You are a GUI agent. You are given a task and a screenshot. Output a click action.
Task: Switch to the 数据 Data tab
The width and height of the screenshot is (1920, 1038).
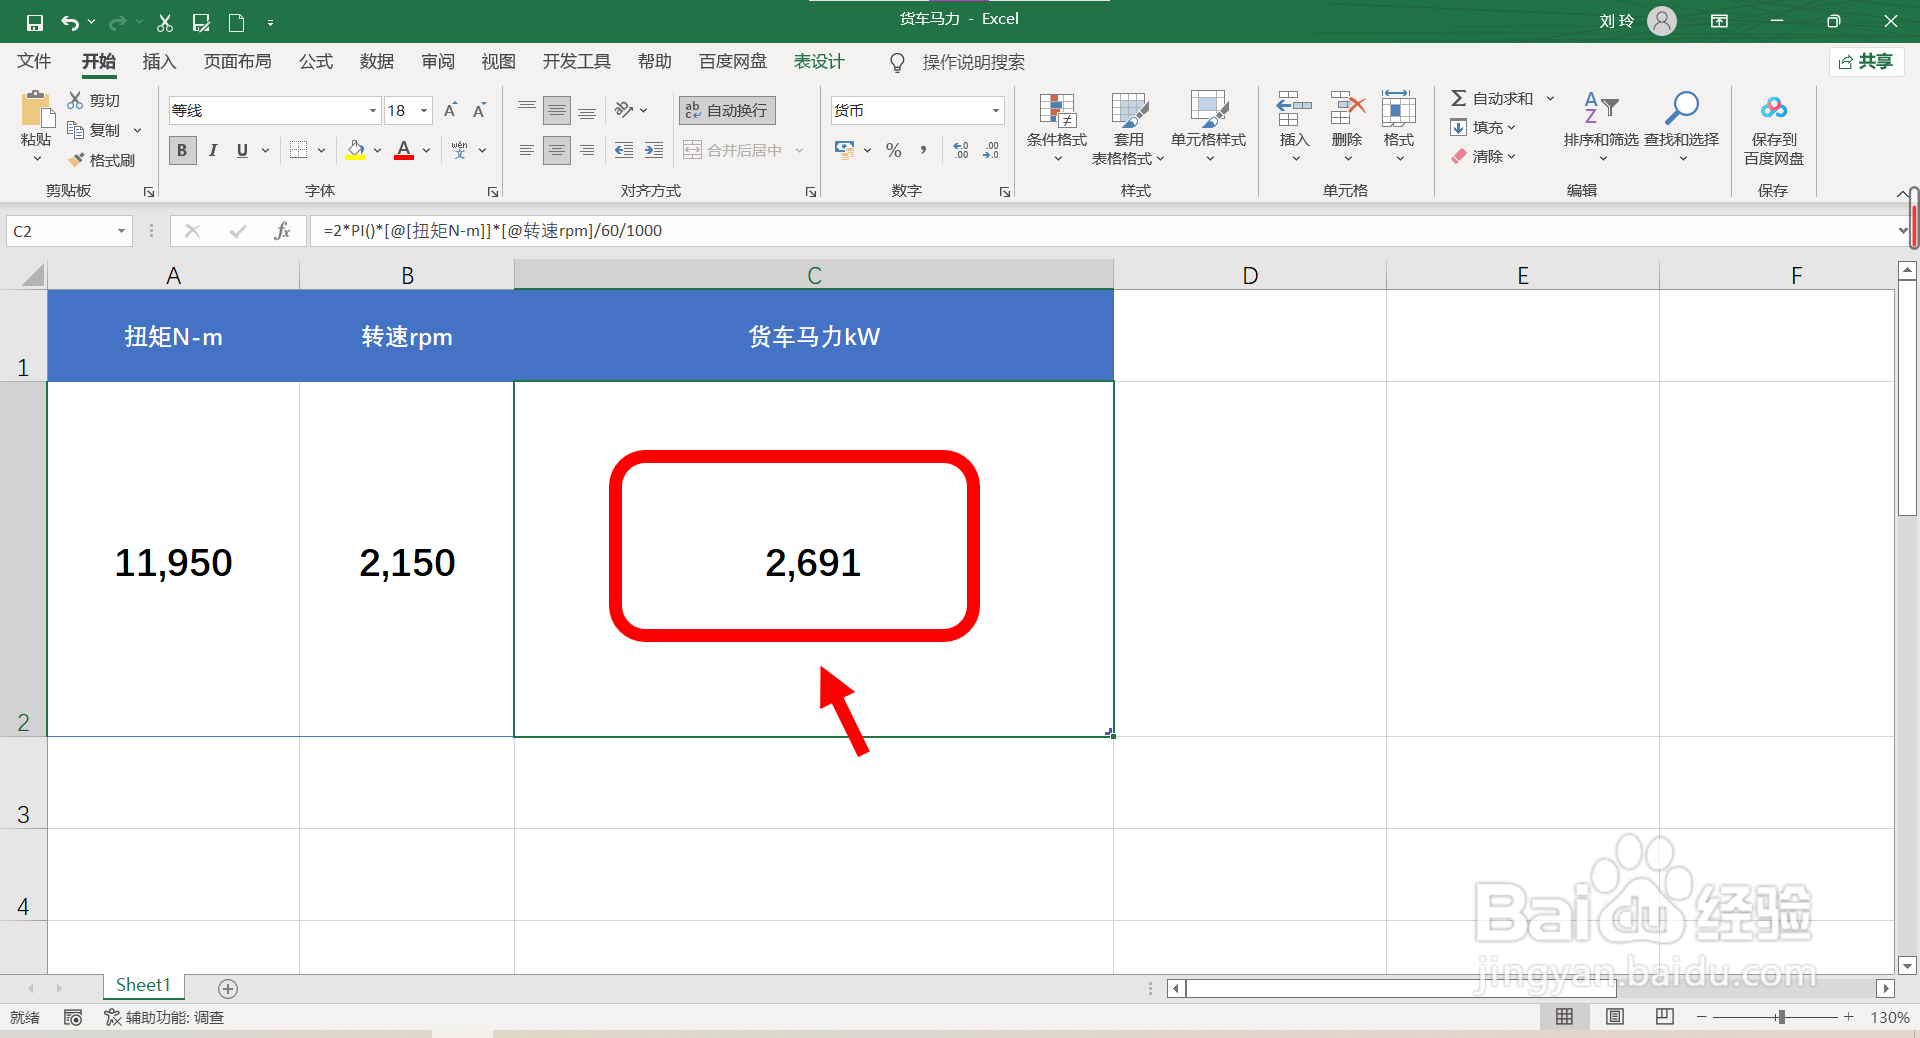click(x=377, y=62)
